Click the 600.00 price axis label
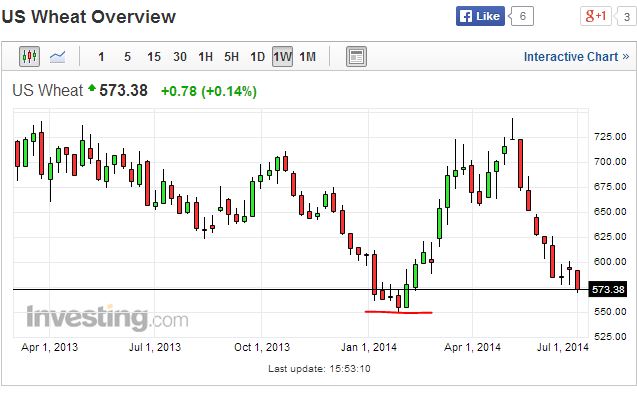 610,262
